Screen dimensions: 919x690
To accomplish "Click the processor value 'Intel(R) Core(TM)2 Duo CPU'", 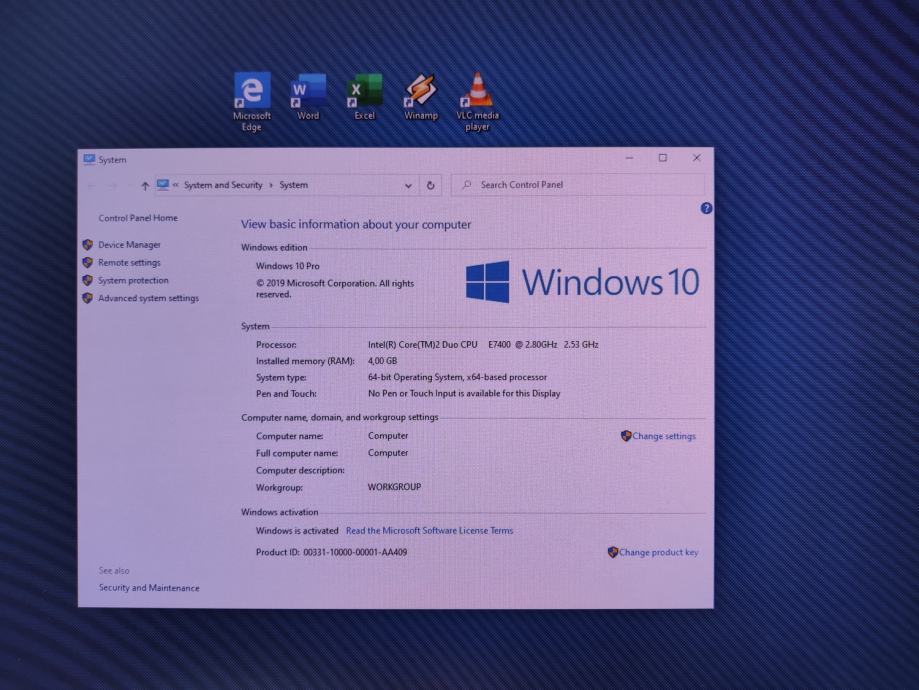I will coord(423,345).
